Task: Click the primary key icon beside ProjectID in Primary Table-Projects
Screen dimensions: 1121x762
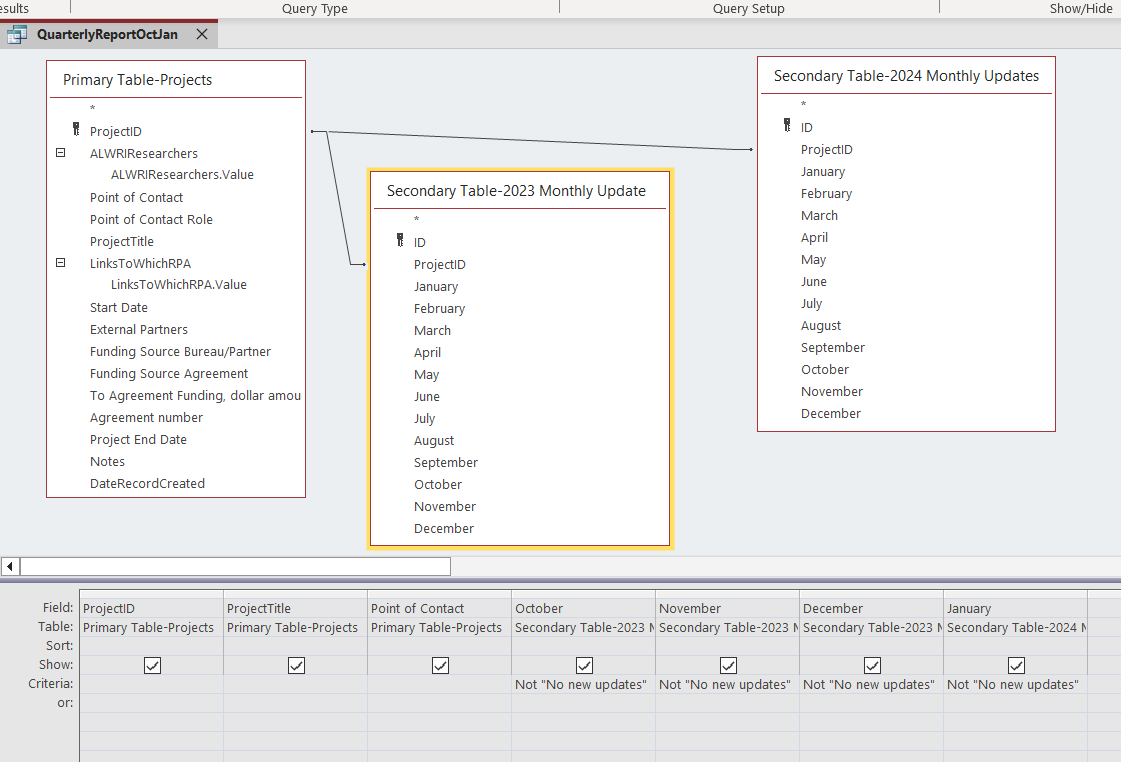Action: [76, 129]
